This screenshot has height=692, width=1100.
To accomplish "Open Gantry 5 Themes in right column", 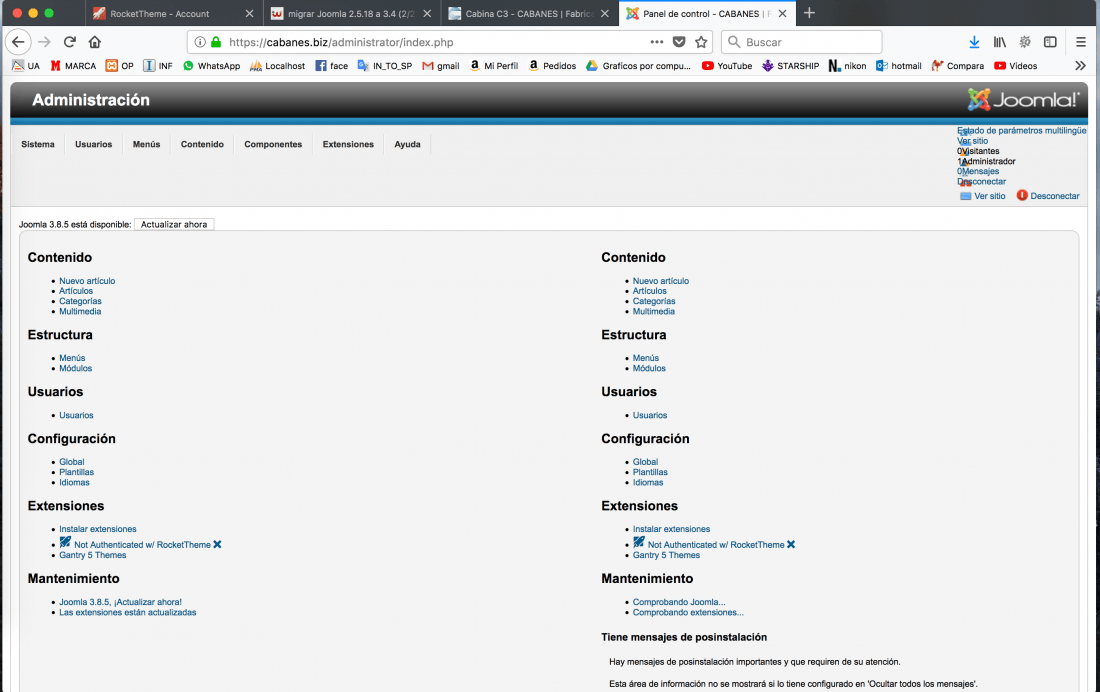I will pos(666,555).
